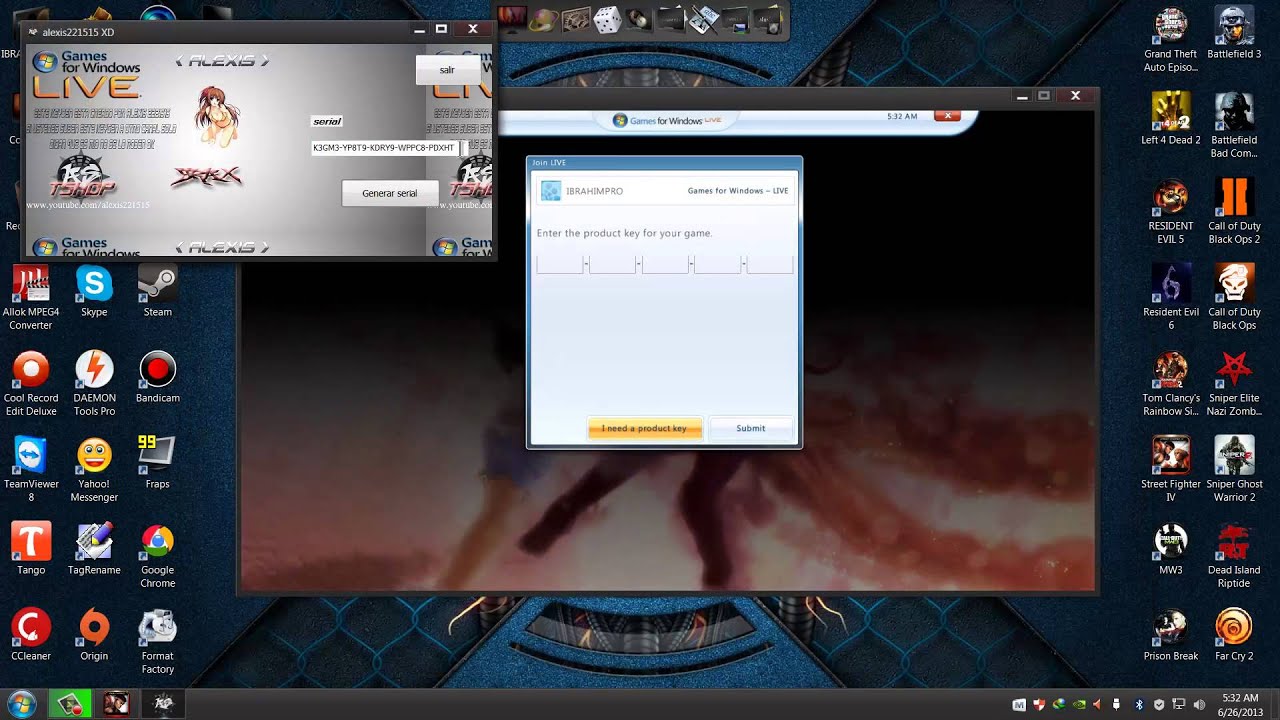Image resolution: width=1280 pixels, height=720 pixels.
Task: Select the Format Factory icon
Action: coord(157,628)
